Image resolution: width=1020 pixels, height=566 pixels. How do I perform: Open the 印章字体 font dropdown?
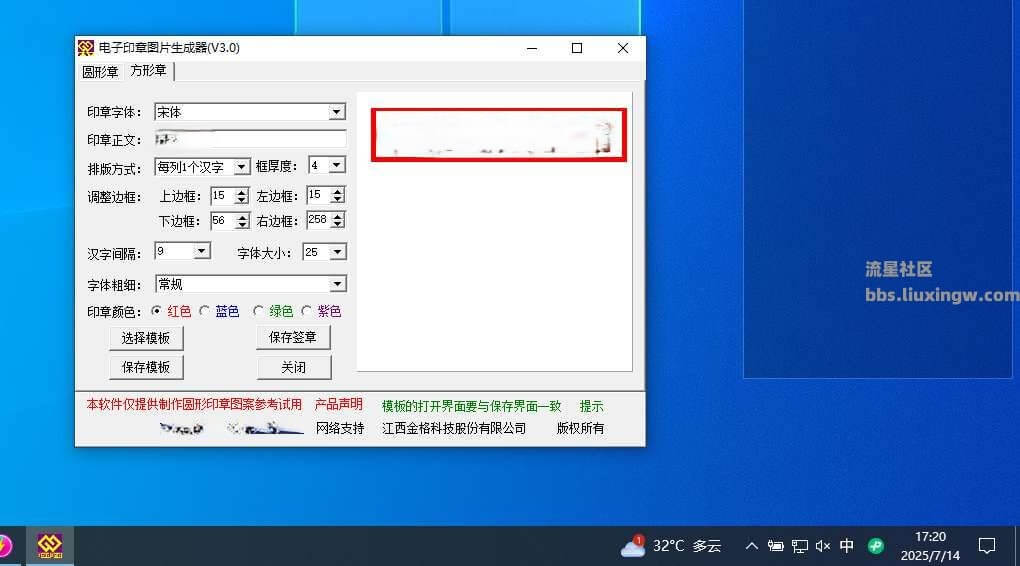[x=336, y=112]
